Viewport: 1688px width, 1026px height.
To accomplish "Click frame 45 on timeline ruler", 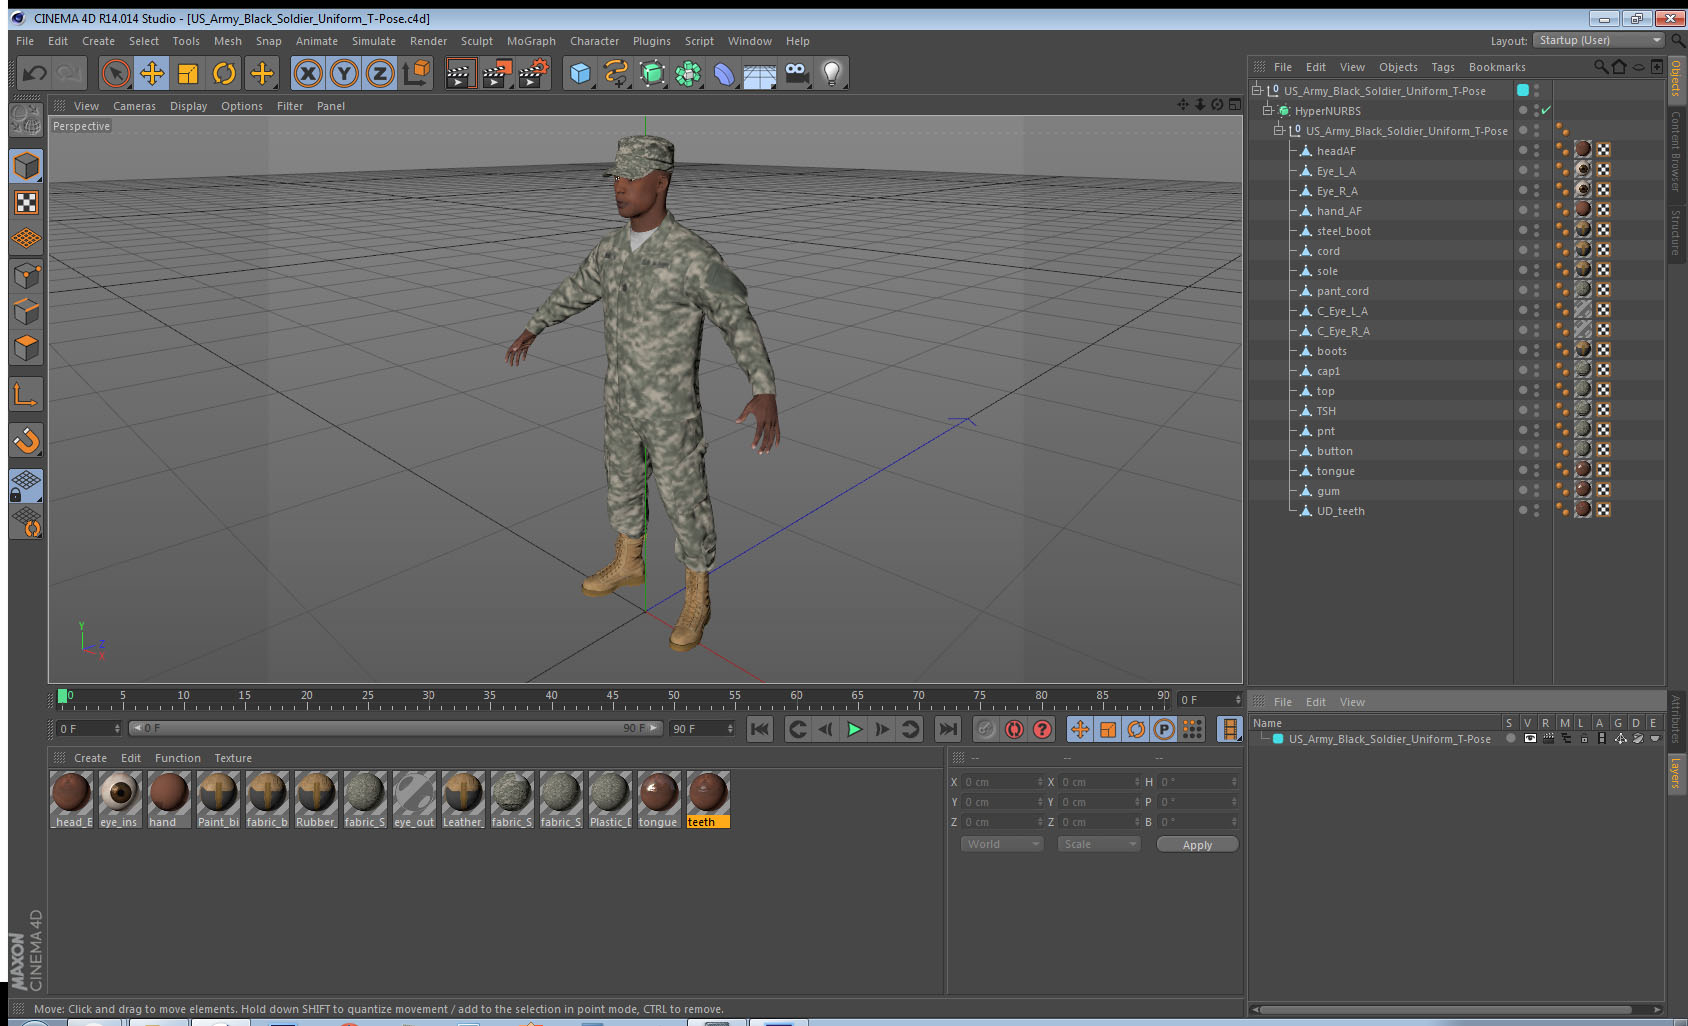I will click(x=612, y=698).
